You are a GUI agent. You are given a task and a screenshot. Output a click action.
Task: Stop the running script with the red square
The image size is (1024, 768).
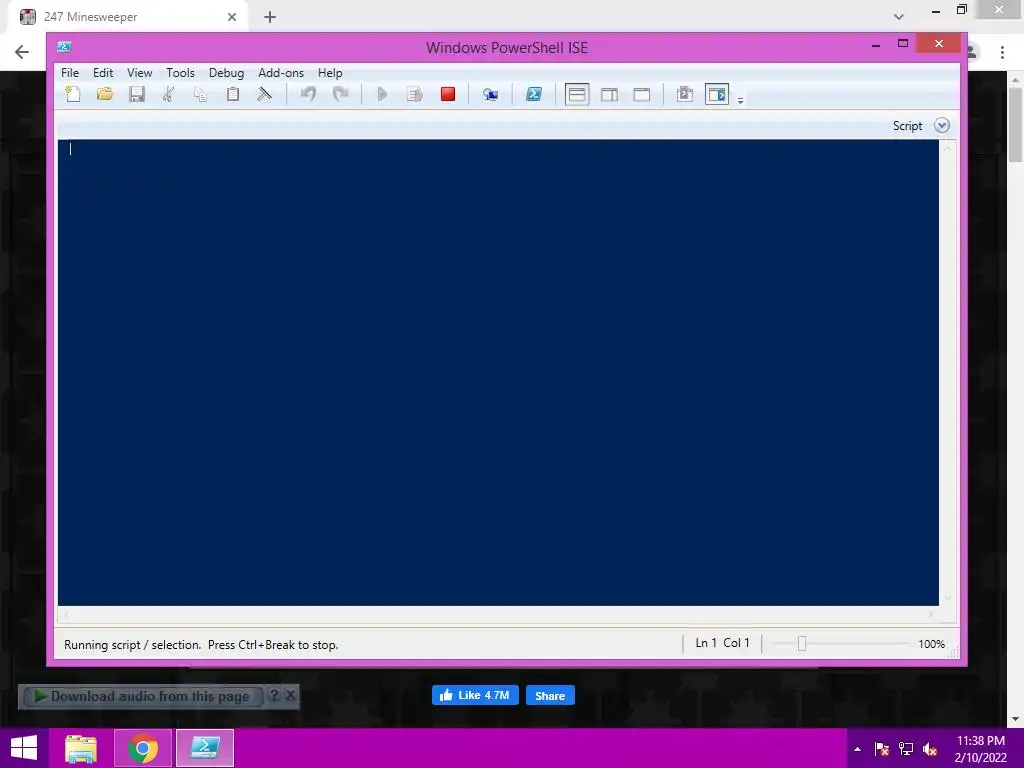(x=447, y=94)
